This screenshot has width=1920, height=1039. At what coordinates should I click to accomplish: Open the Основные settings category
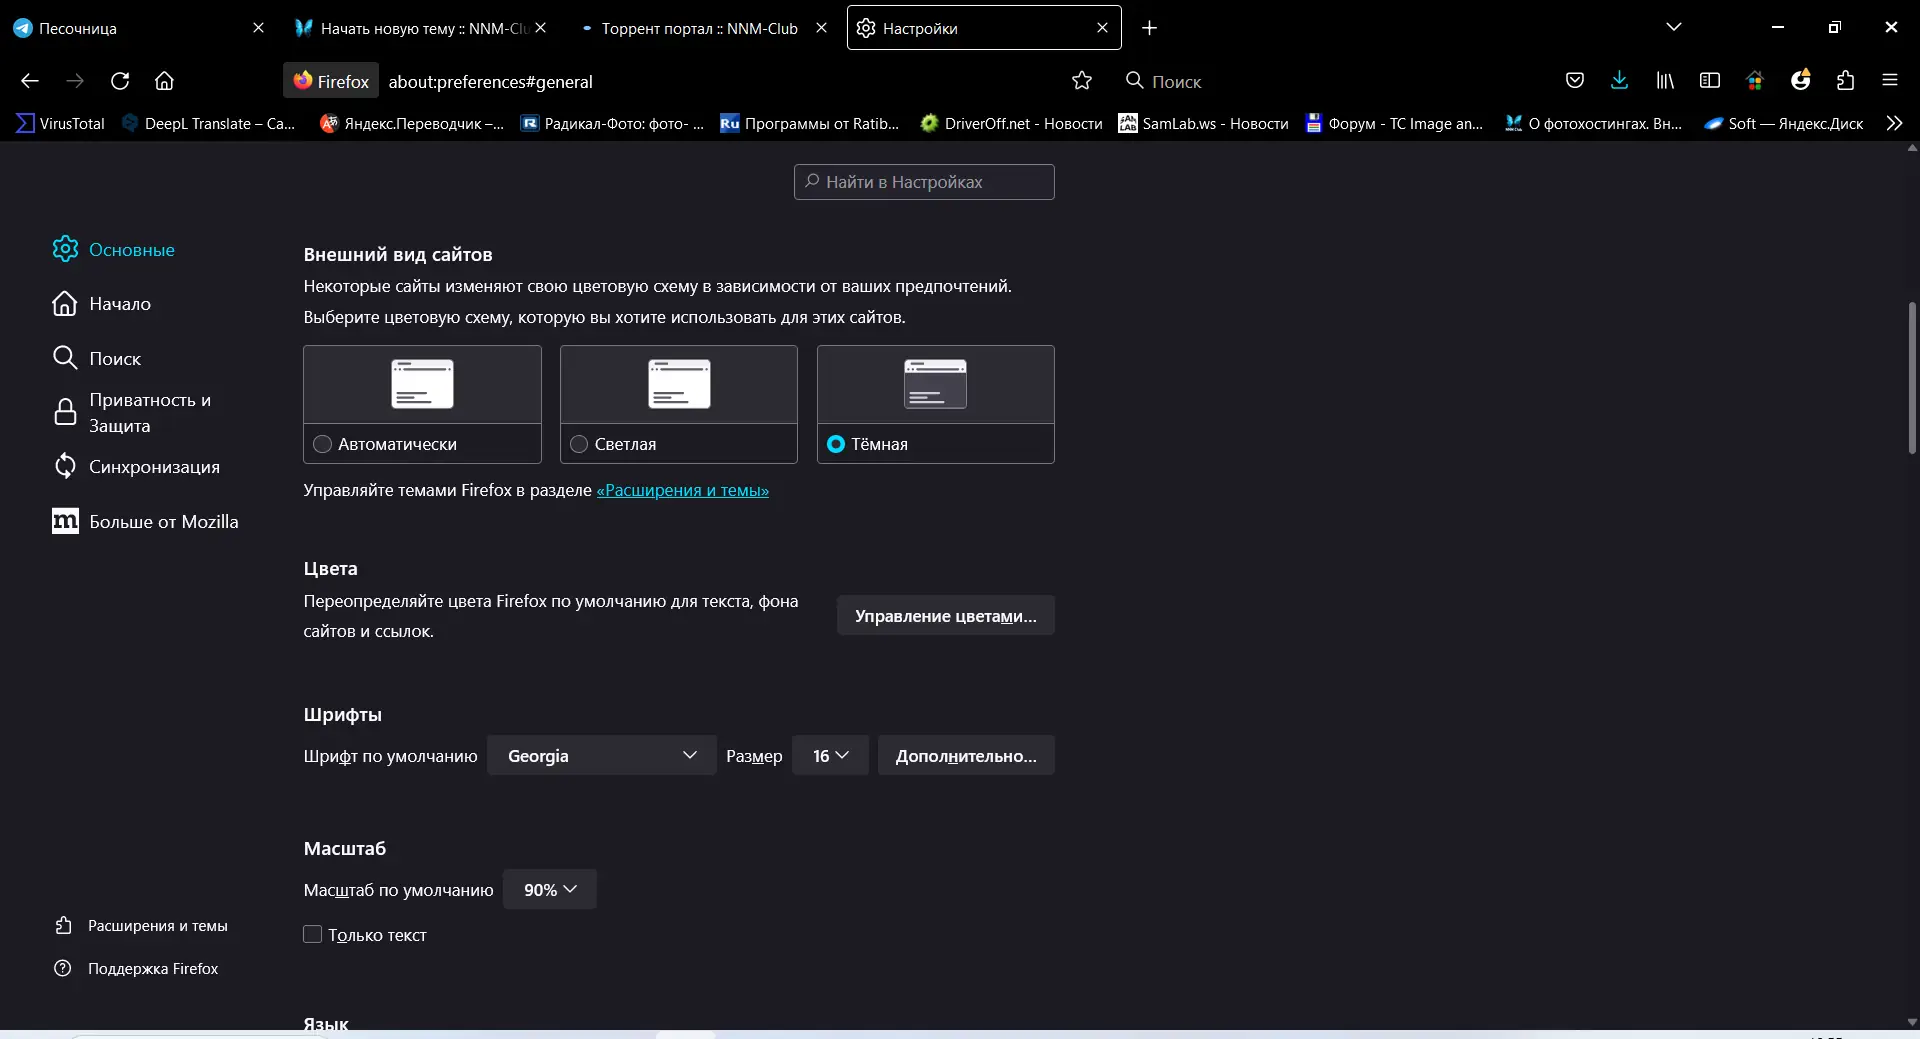(114, 249)
